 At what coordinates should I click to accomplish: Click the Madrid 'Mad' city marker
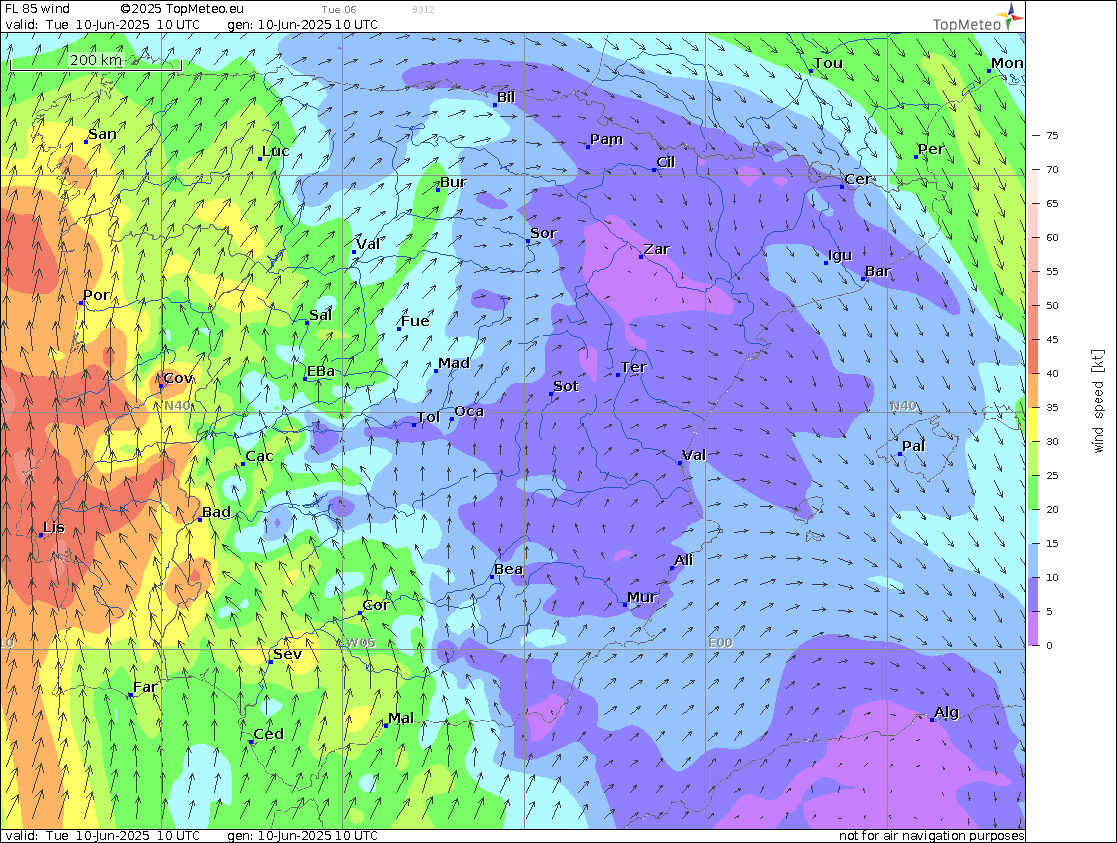436,371
